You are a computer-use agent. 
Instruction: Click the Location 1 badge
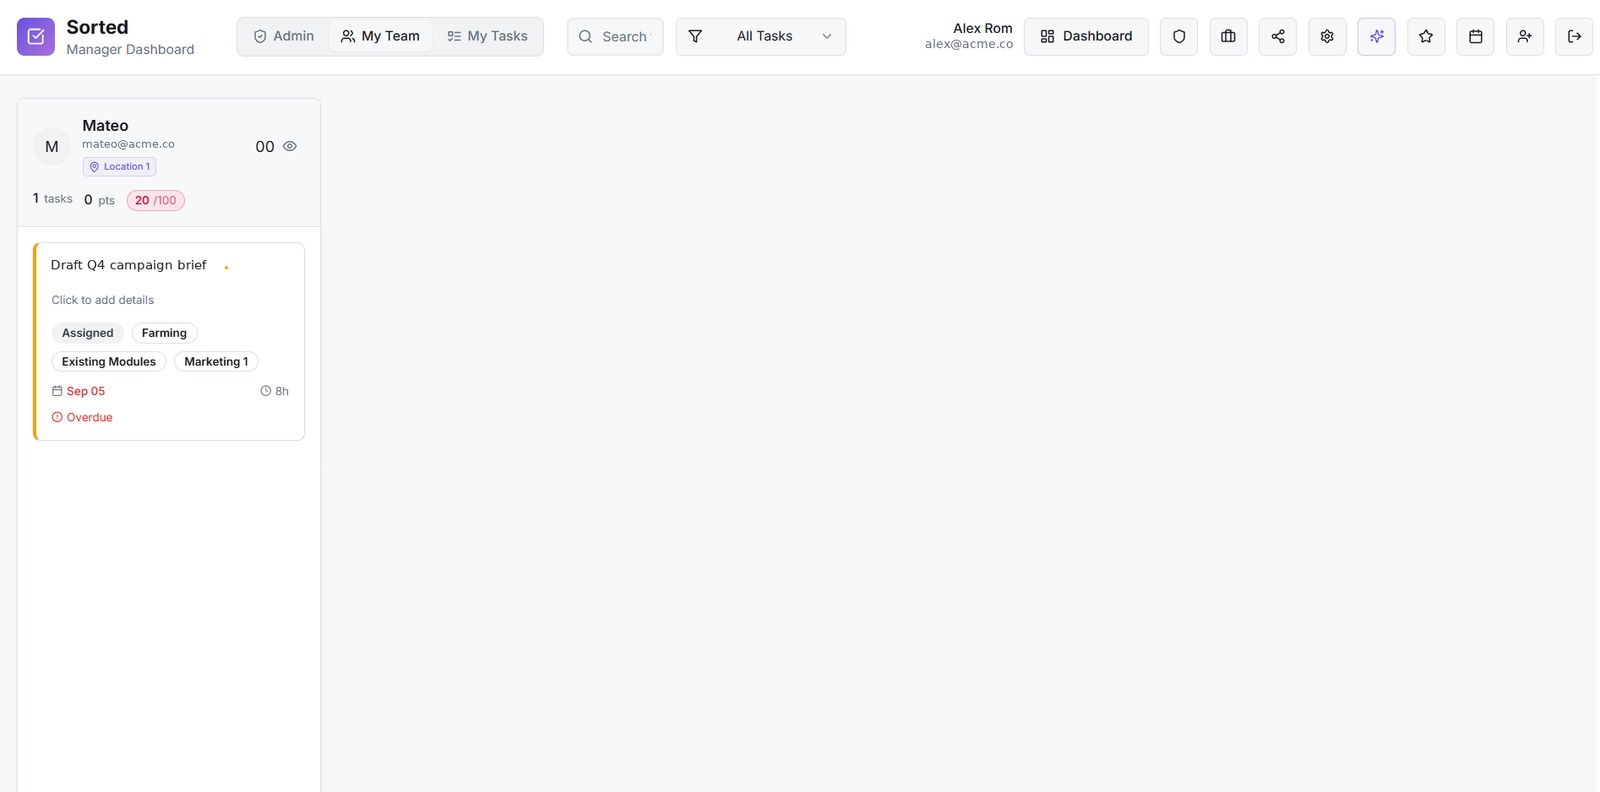pos(119,167)
